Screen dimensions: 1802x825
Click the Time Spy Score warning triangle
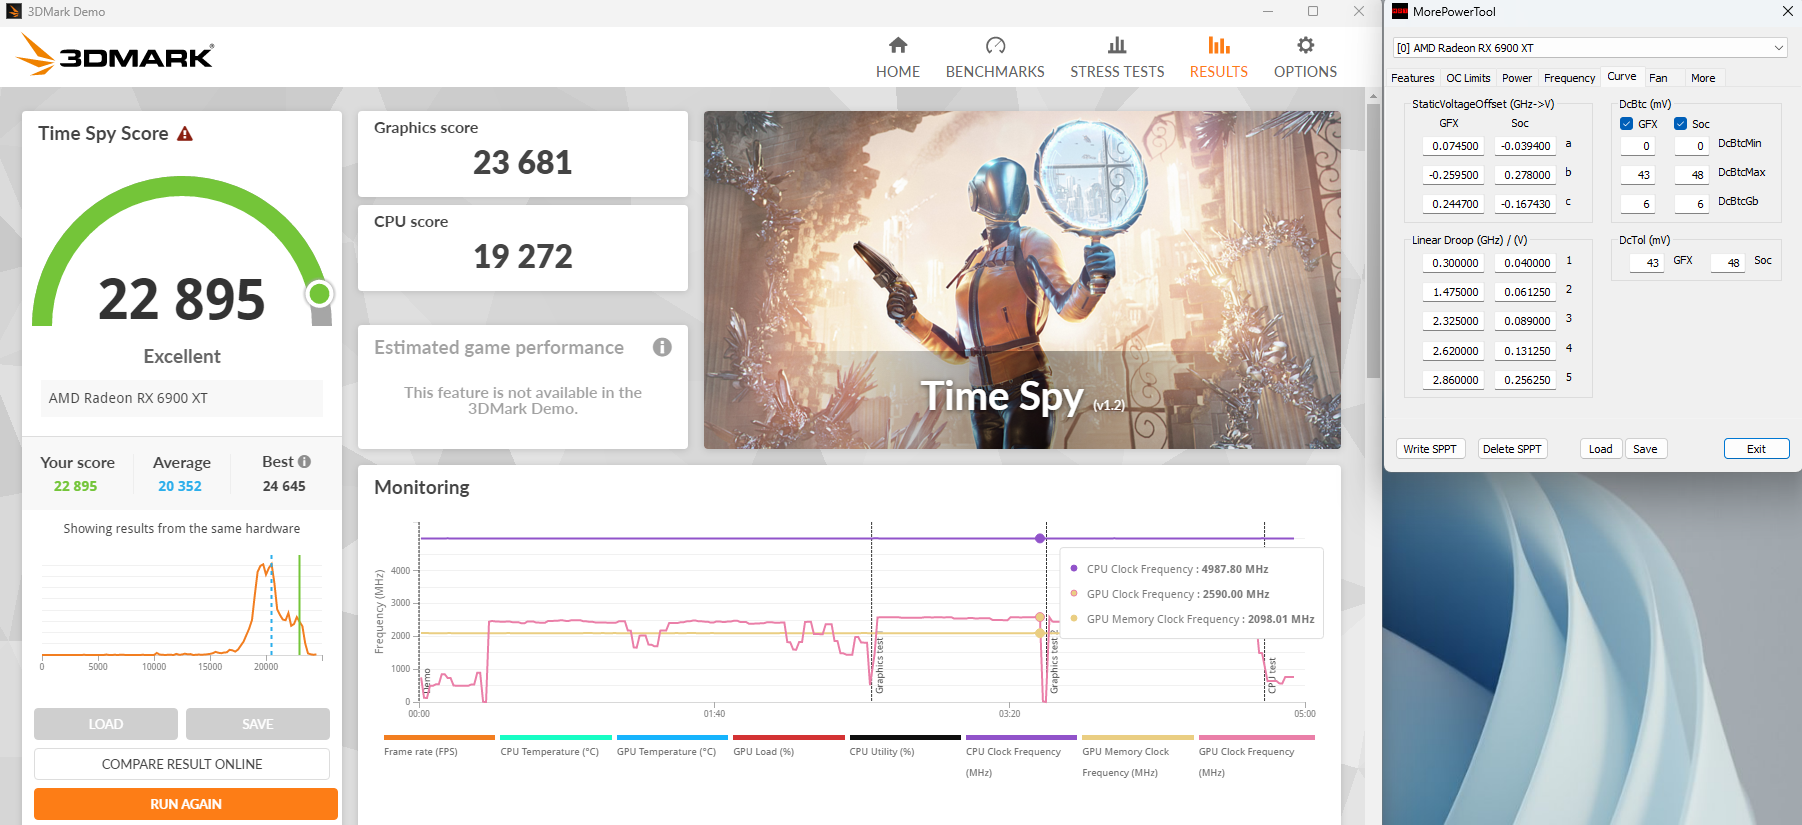point(185,134)
